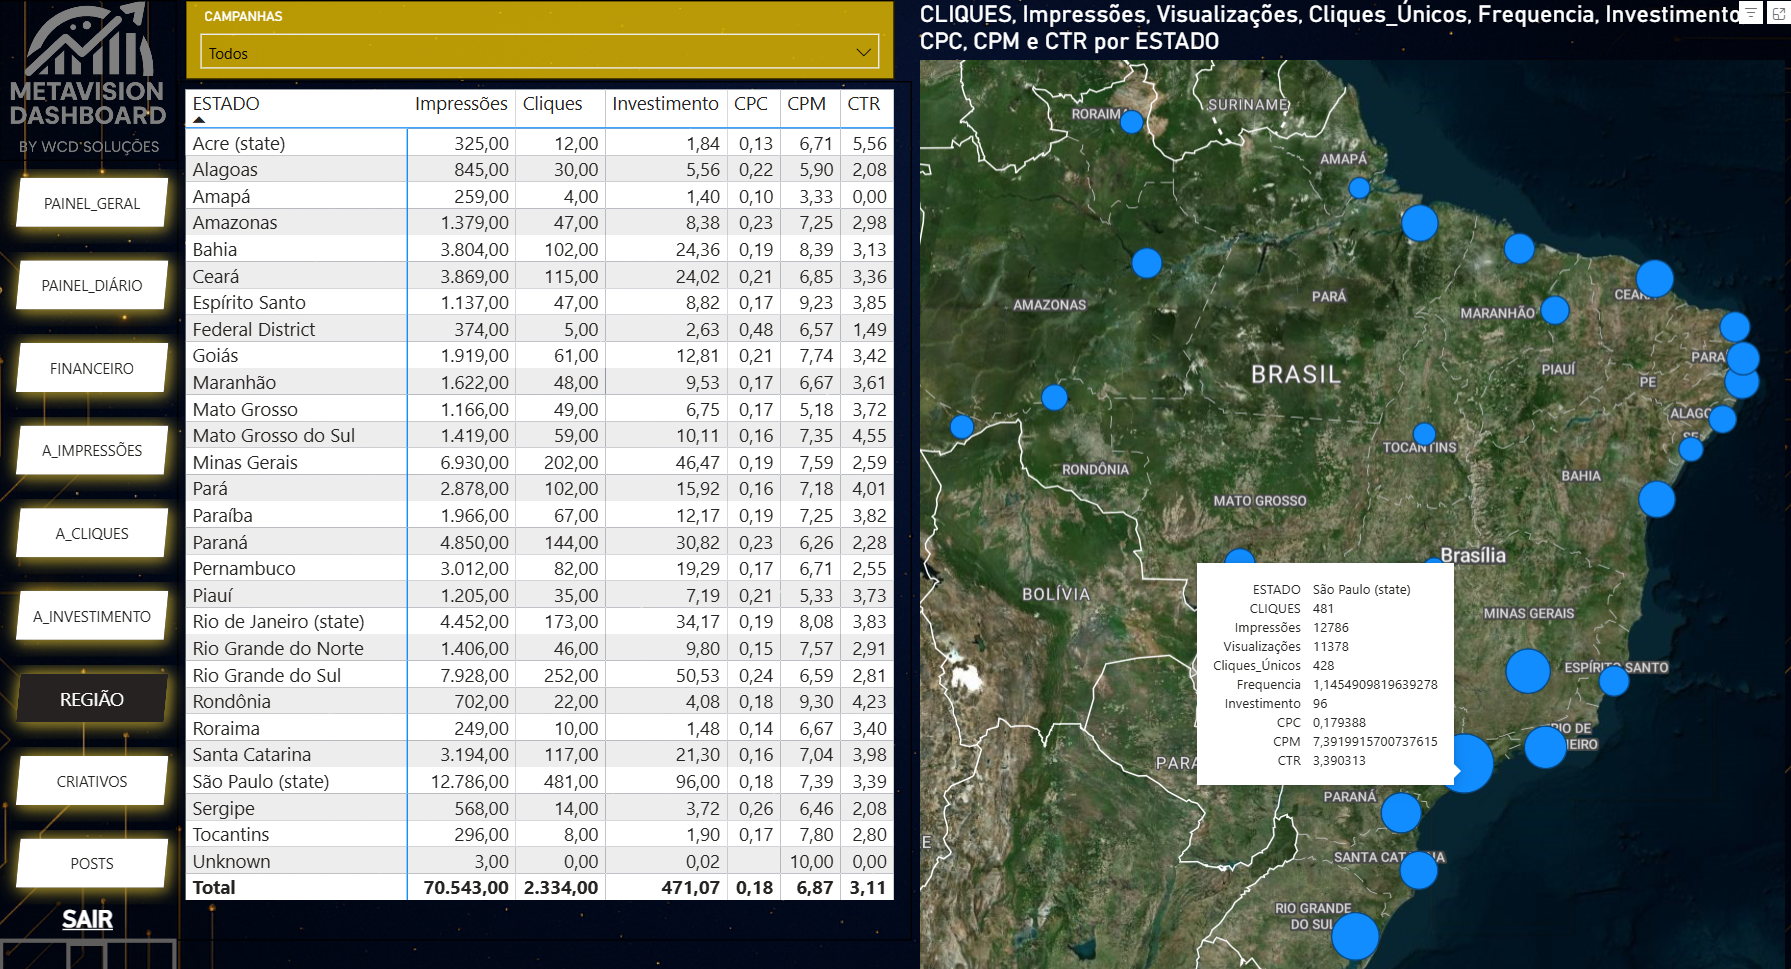Select the São Paulo (state) table row

261,782
